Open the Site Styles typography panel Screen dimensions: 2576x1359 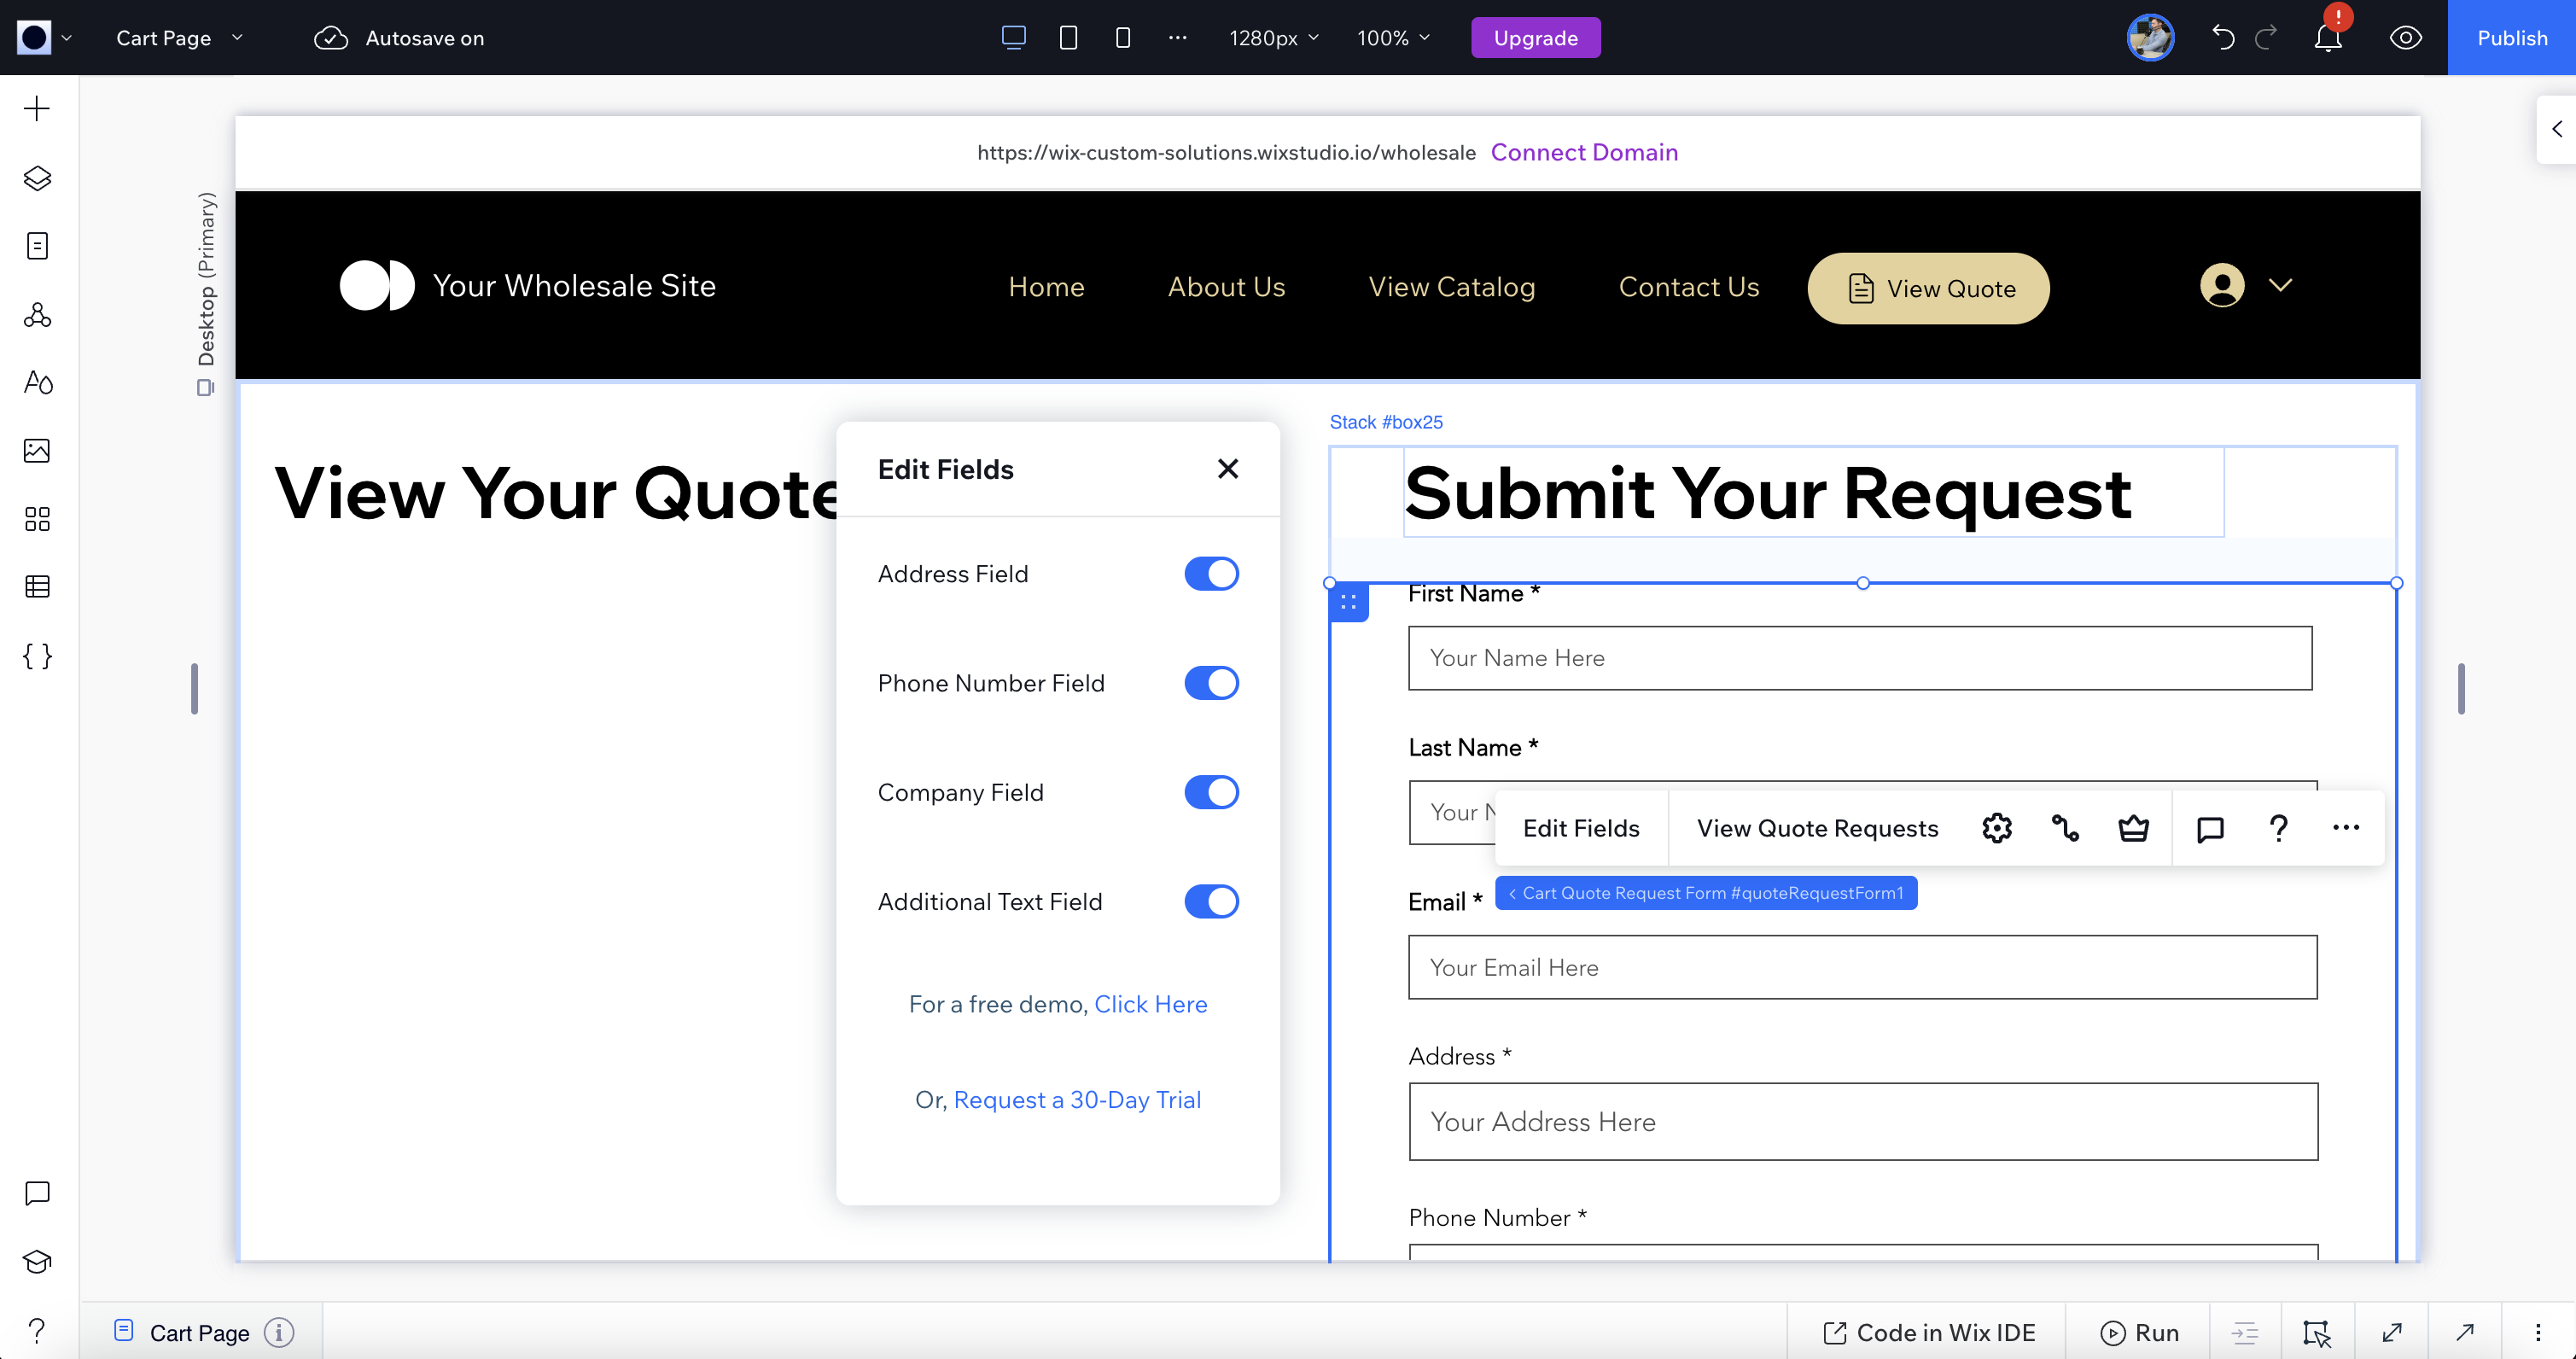(37, 383)
